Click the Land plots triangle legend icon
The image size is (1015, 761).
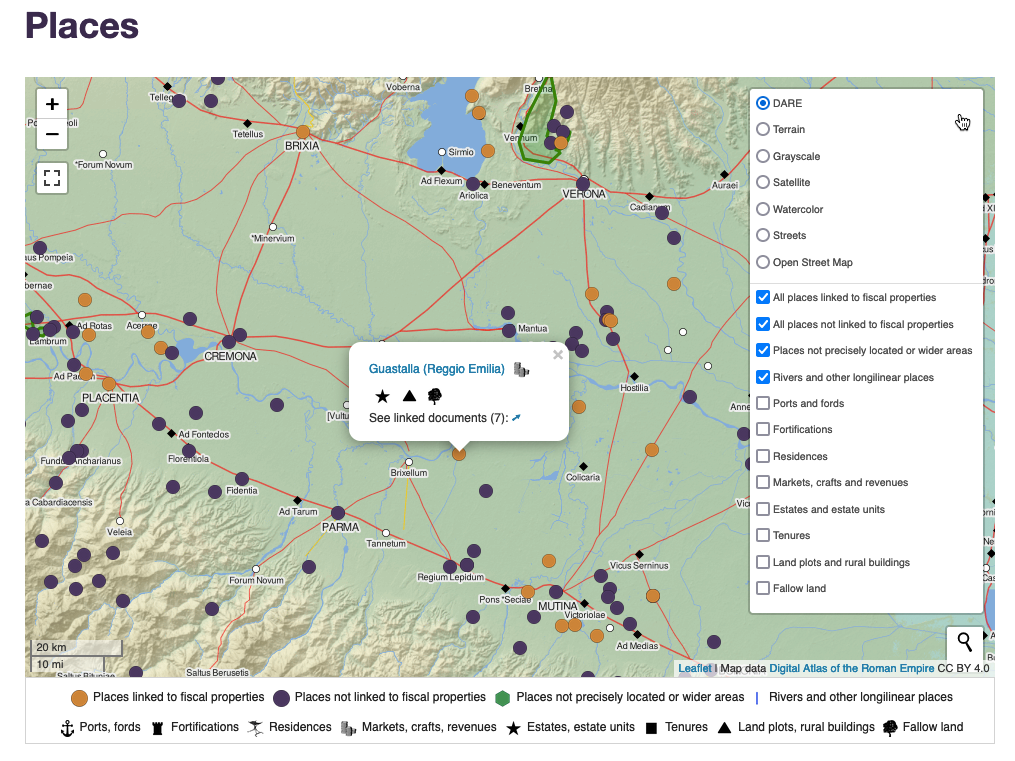(724, 728)
